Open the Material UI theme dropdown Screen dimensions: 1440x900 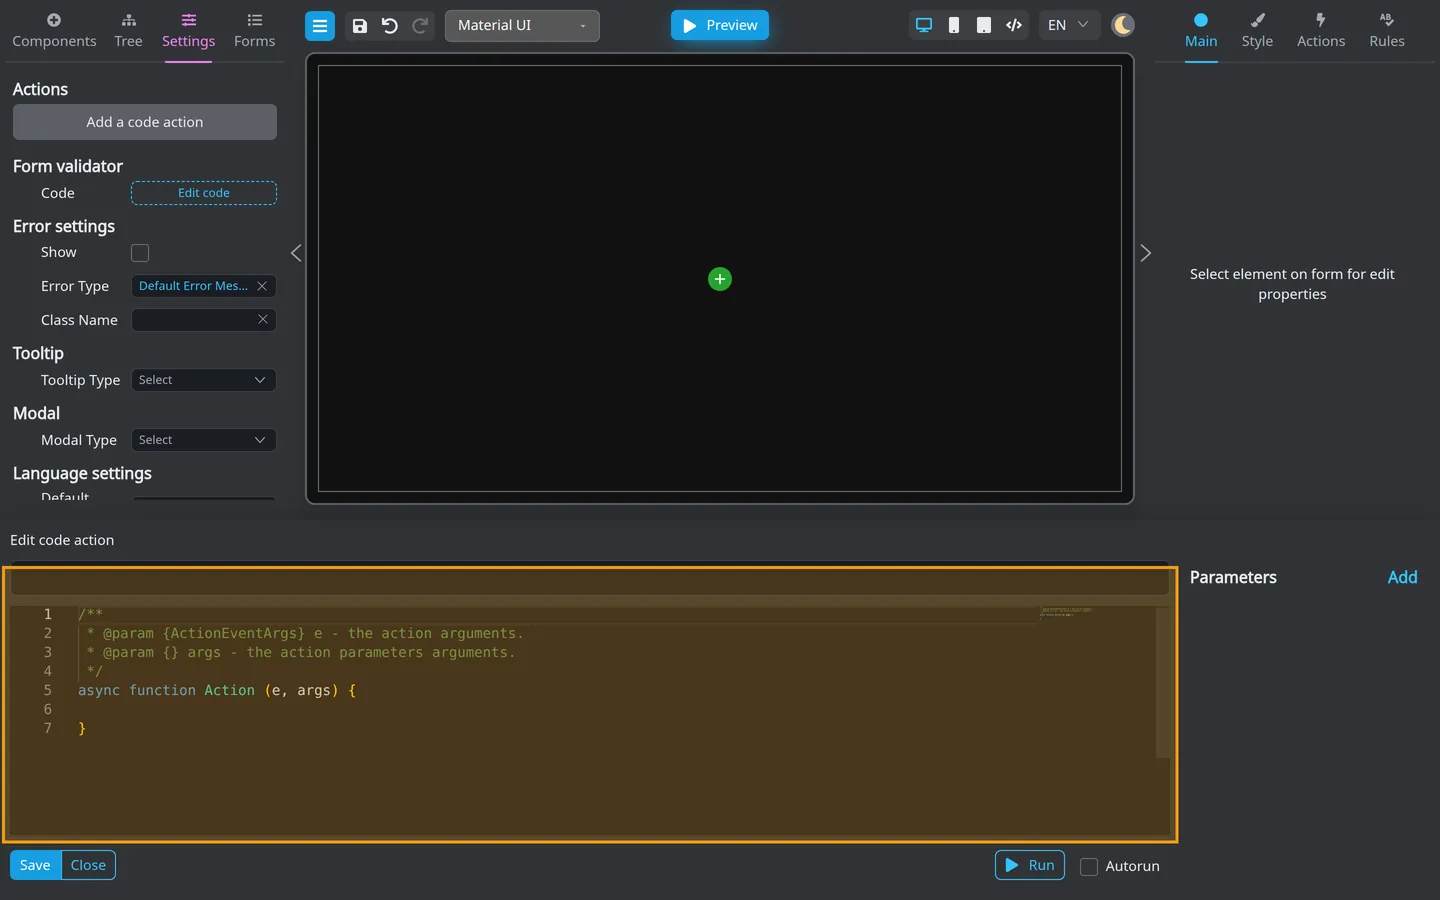[x=522, y=26]
